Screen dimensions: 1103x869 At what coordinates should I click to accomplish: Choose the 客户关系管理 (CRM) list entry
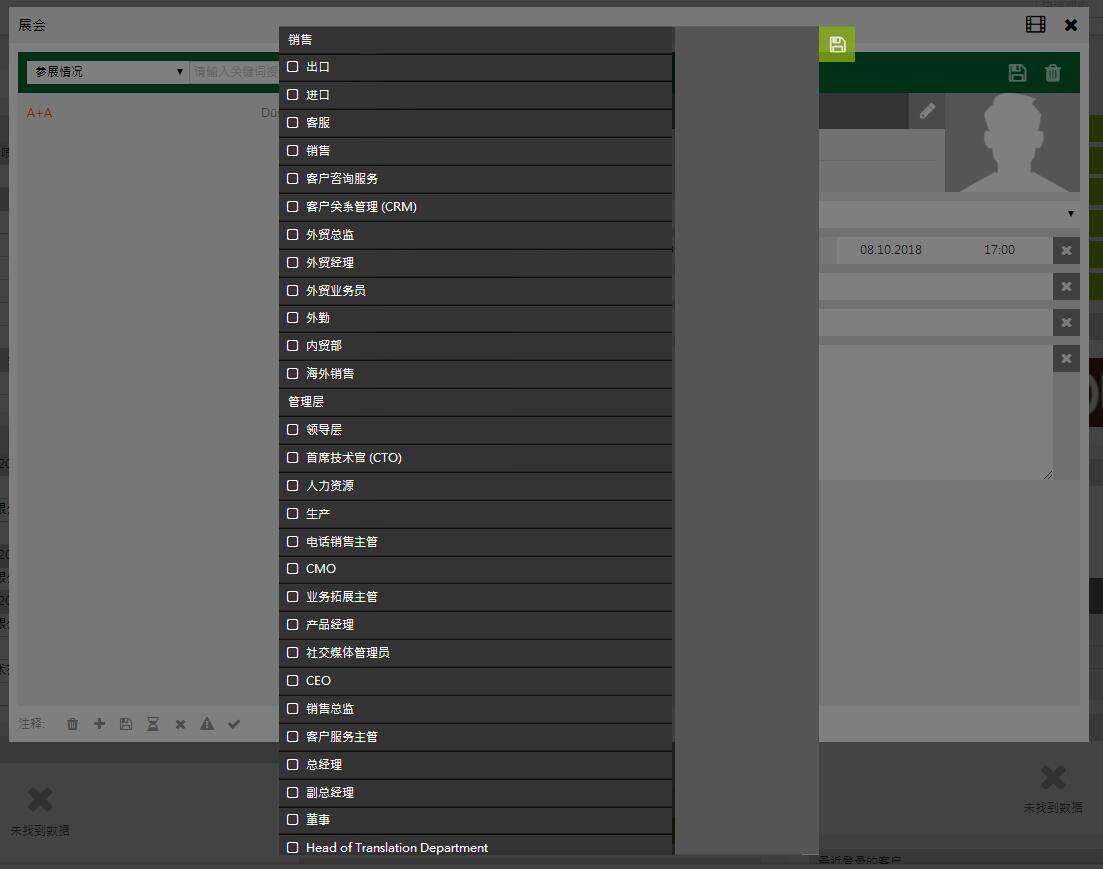361,207
